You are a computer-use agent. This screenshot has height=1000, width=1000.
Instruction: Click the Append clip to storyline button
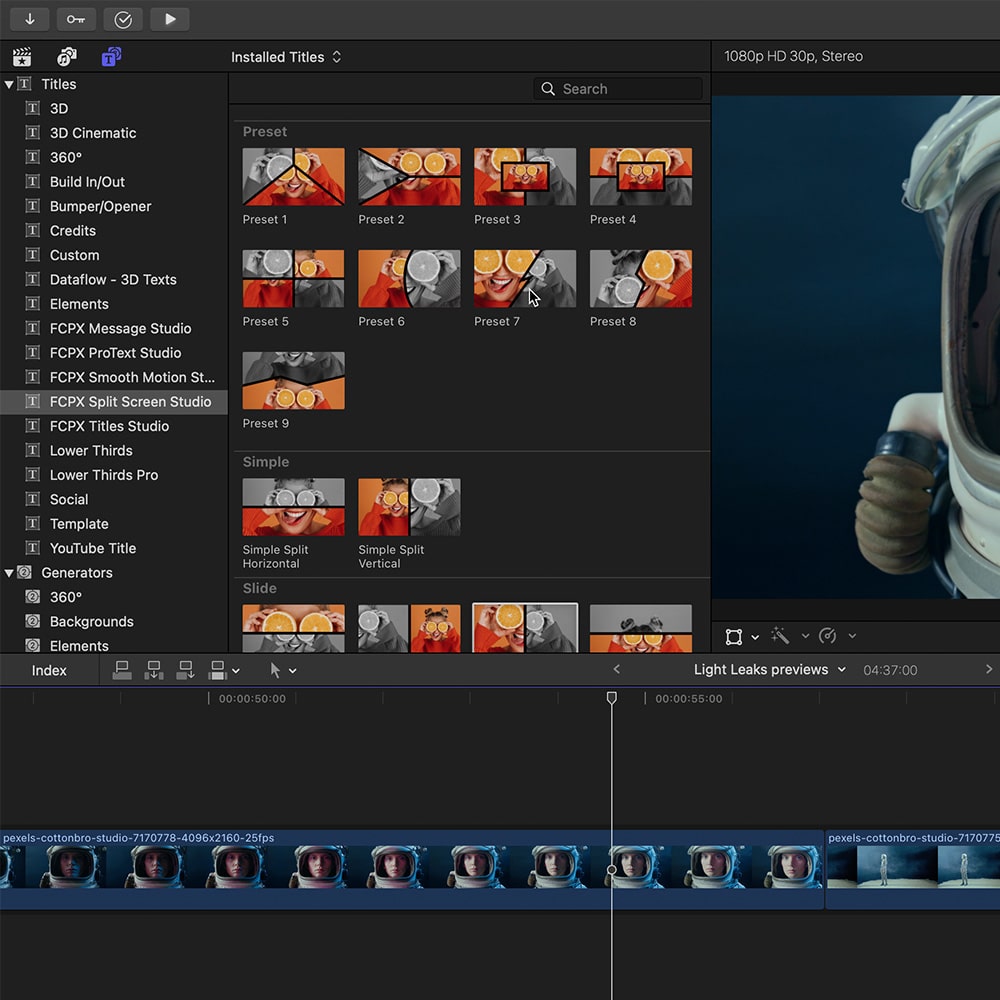point(185,670)
